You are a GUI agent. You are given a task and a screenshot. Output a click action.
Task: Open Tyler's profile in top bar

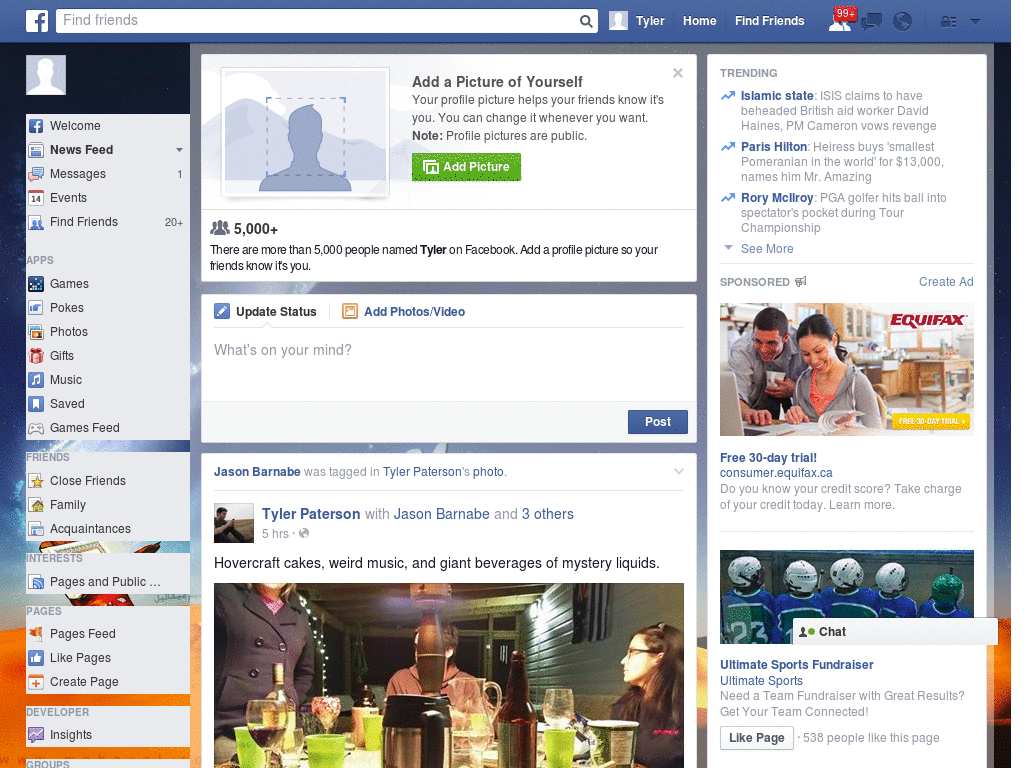[637, 21]
